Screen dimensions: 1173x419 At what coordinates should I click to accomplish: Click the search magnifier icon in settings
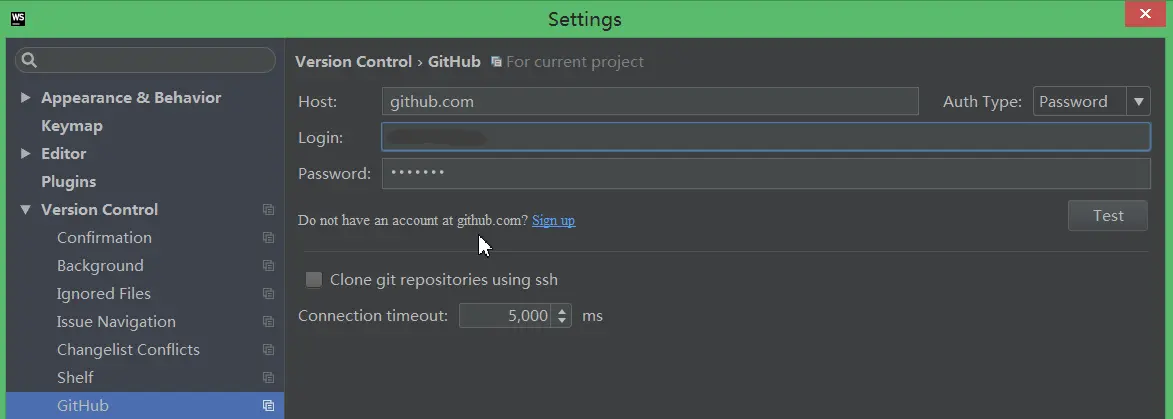click(30, 60)
